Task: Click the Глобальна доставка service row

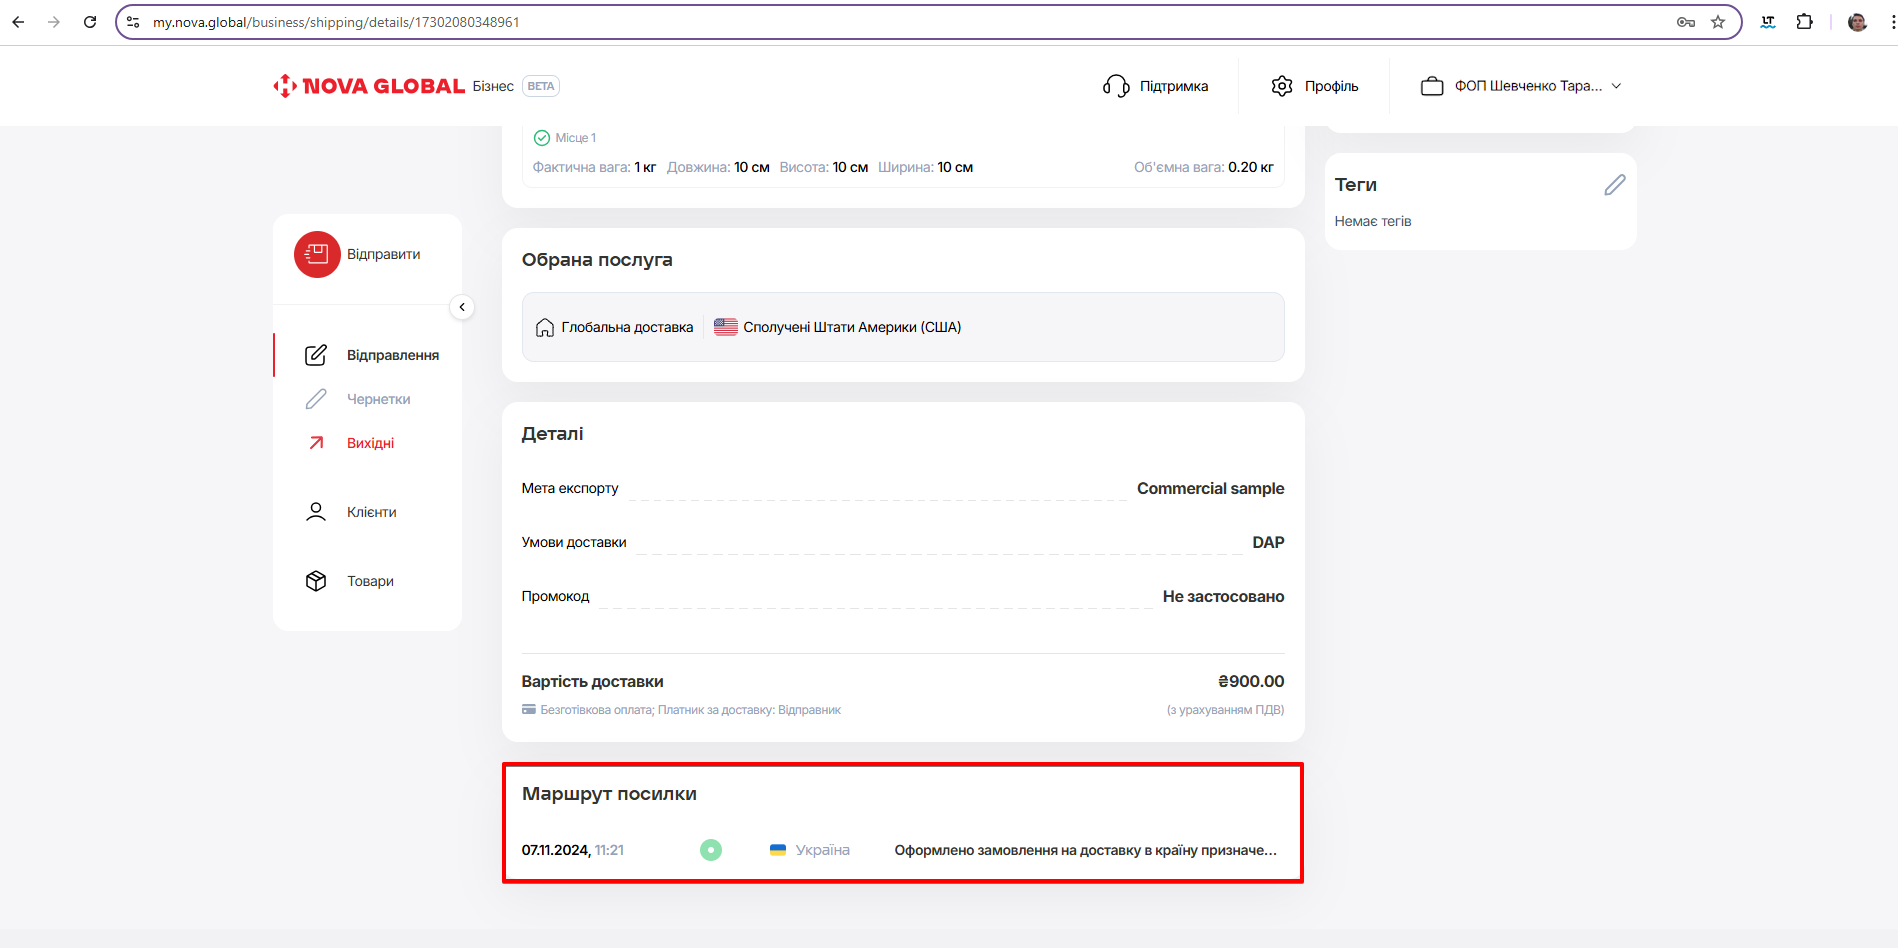Action: 627,327
